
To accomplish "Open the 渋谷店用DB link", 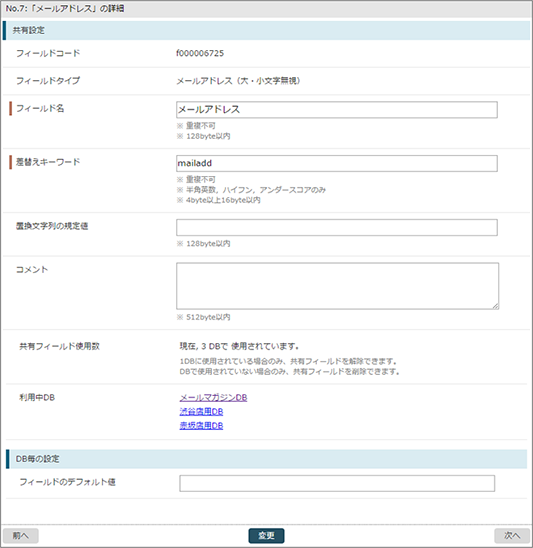I will click(201, 412).
